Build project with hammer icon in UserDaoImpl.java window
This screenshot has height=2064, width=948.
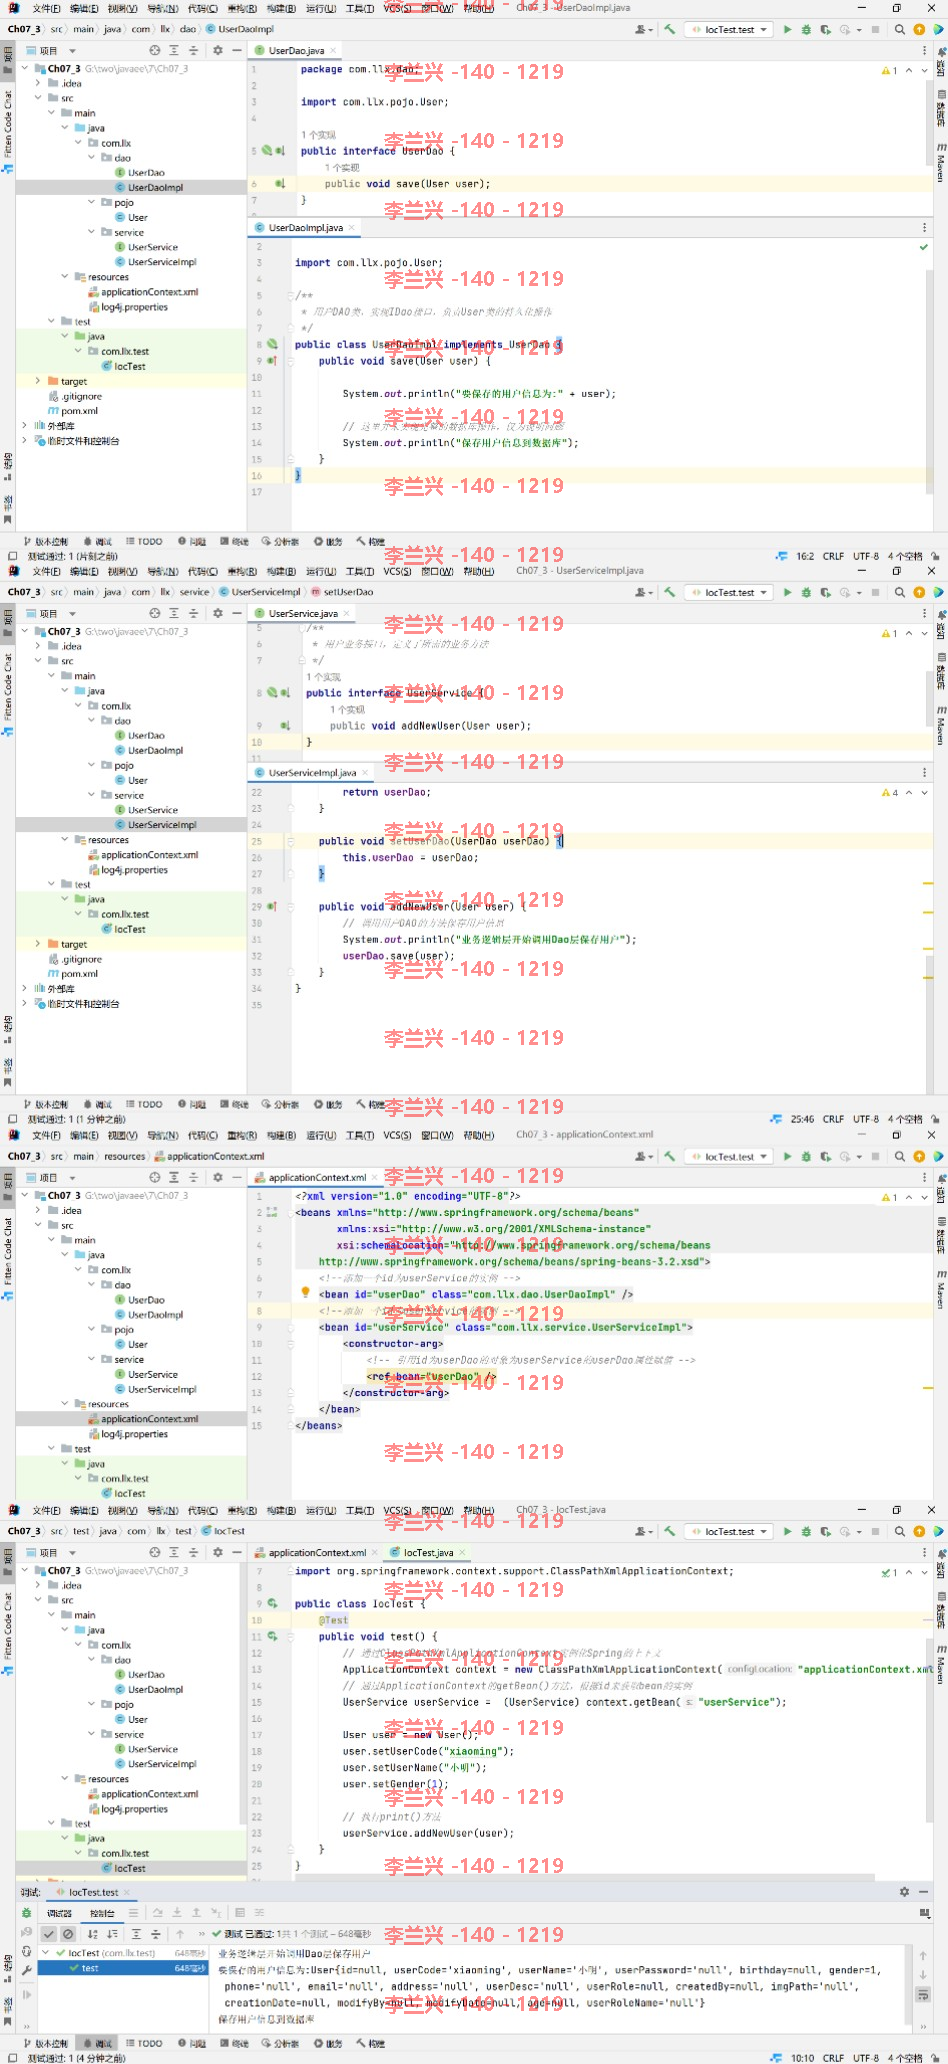(669, 30)
